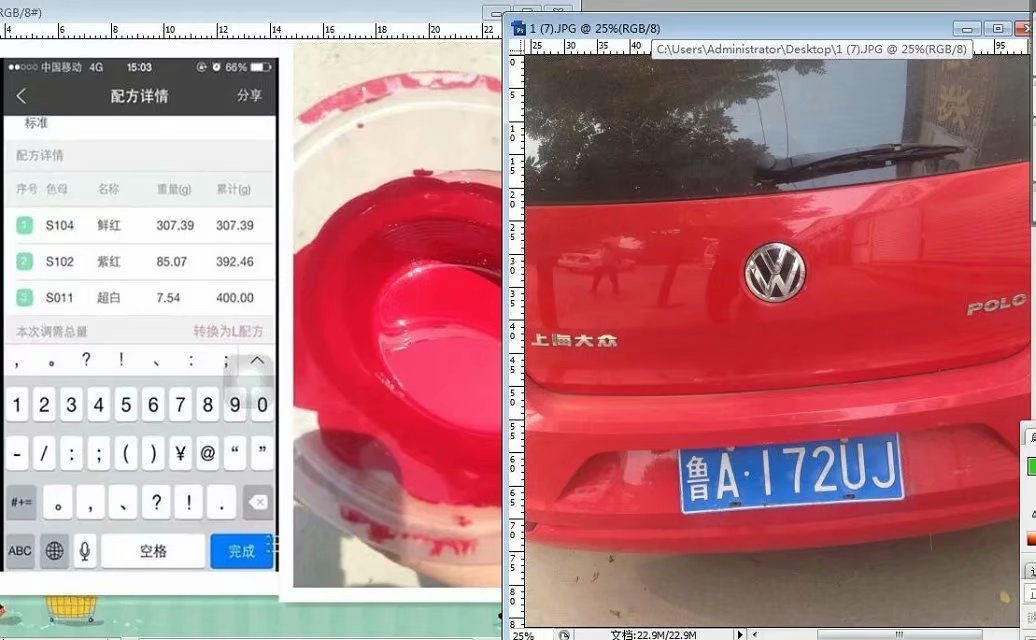Tap the globe language key
This screenshot has height=640, width=1036.
pyautogui.click(x=54, y=551)
